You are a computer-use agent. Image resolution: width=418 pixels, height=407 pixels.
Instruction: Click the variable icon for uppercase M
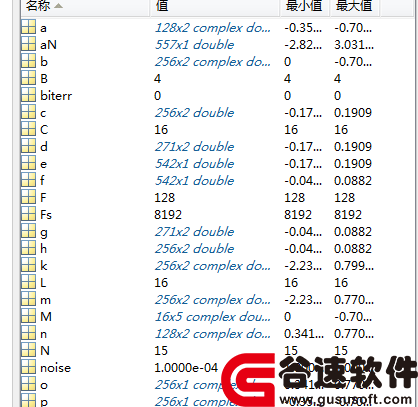point(28,316)
